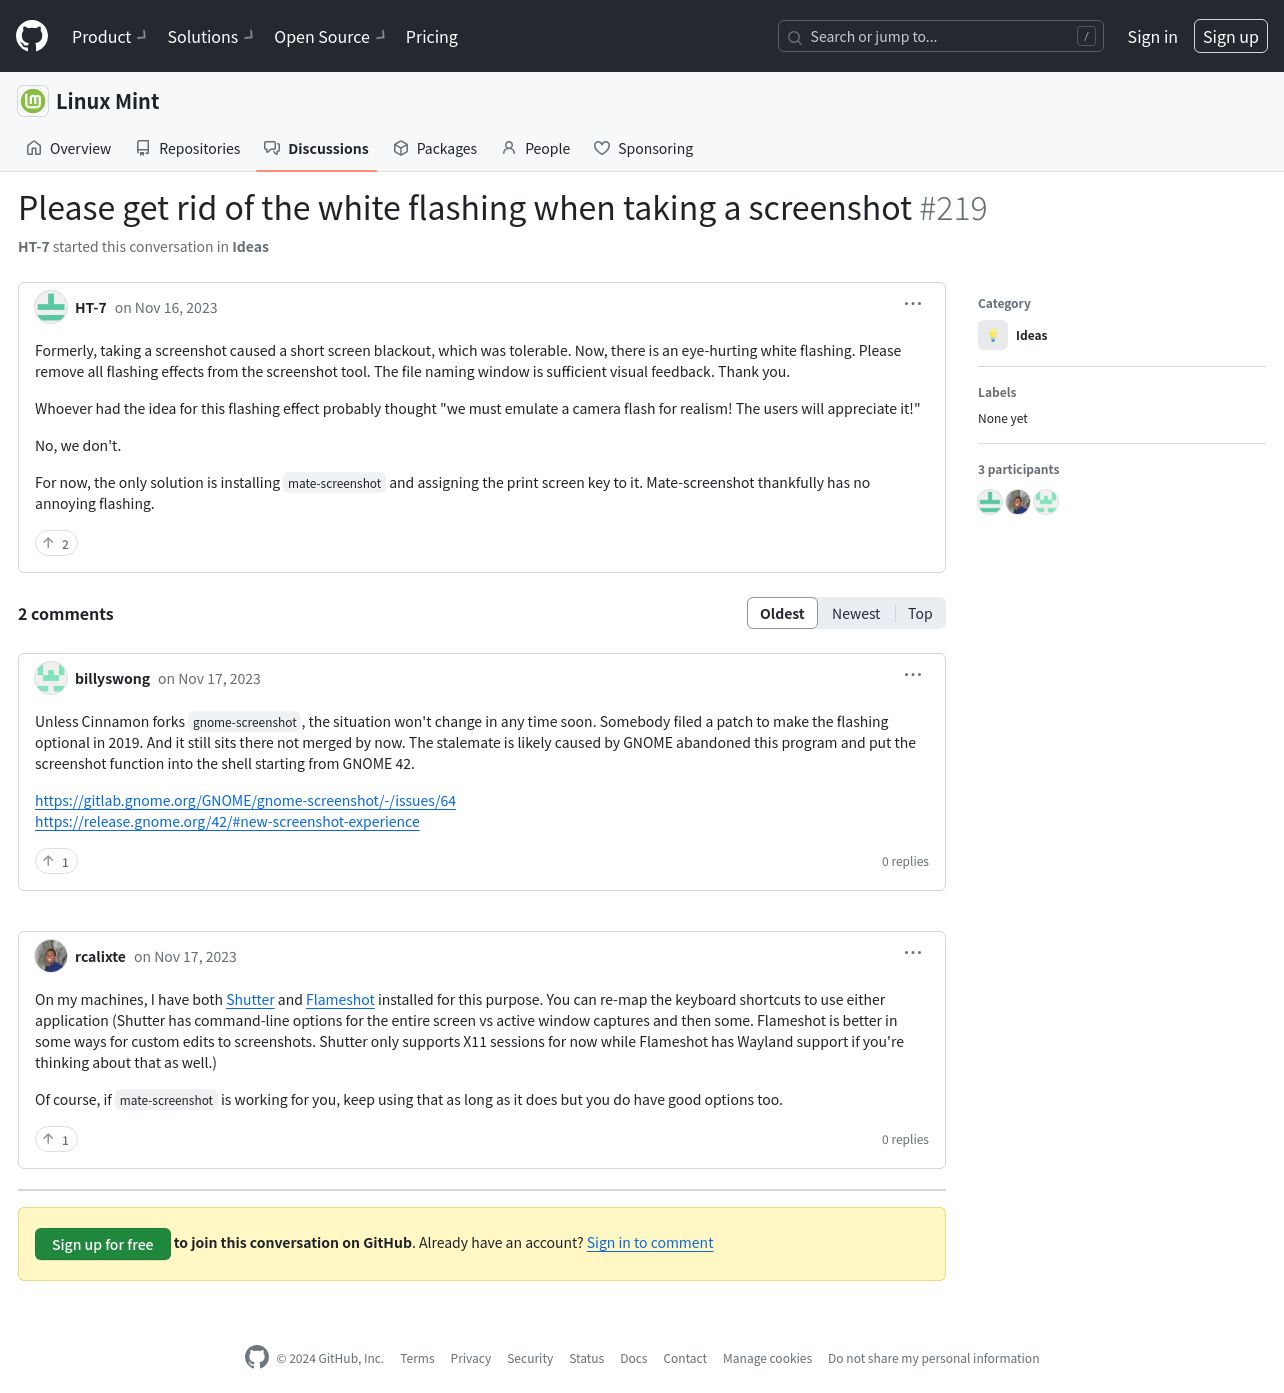Sort comments by Top

pyautogui.click(x=920, y=613)
